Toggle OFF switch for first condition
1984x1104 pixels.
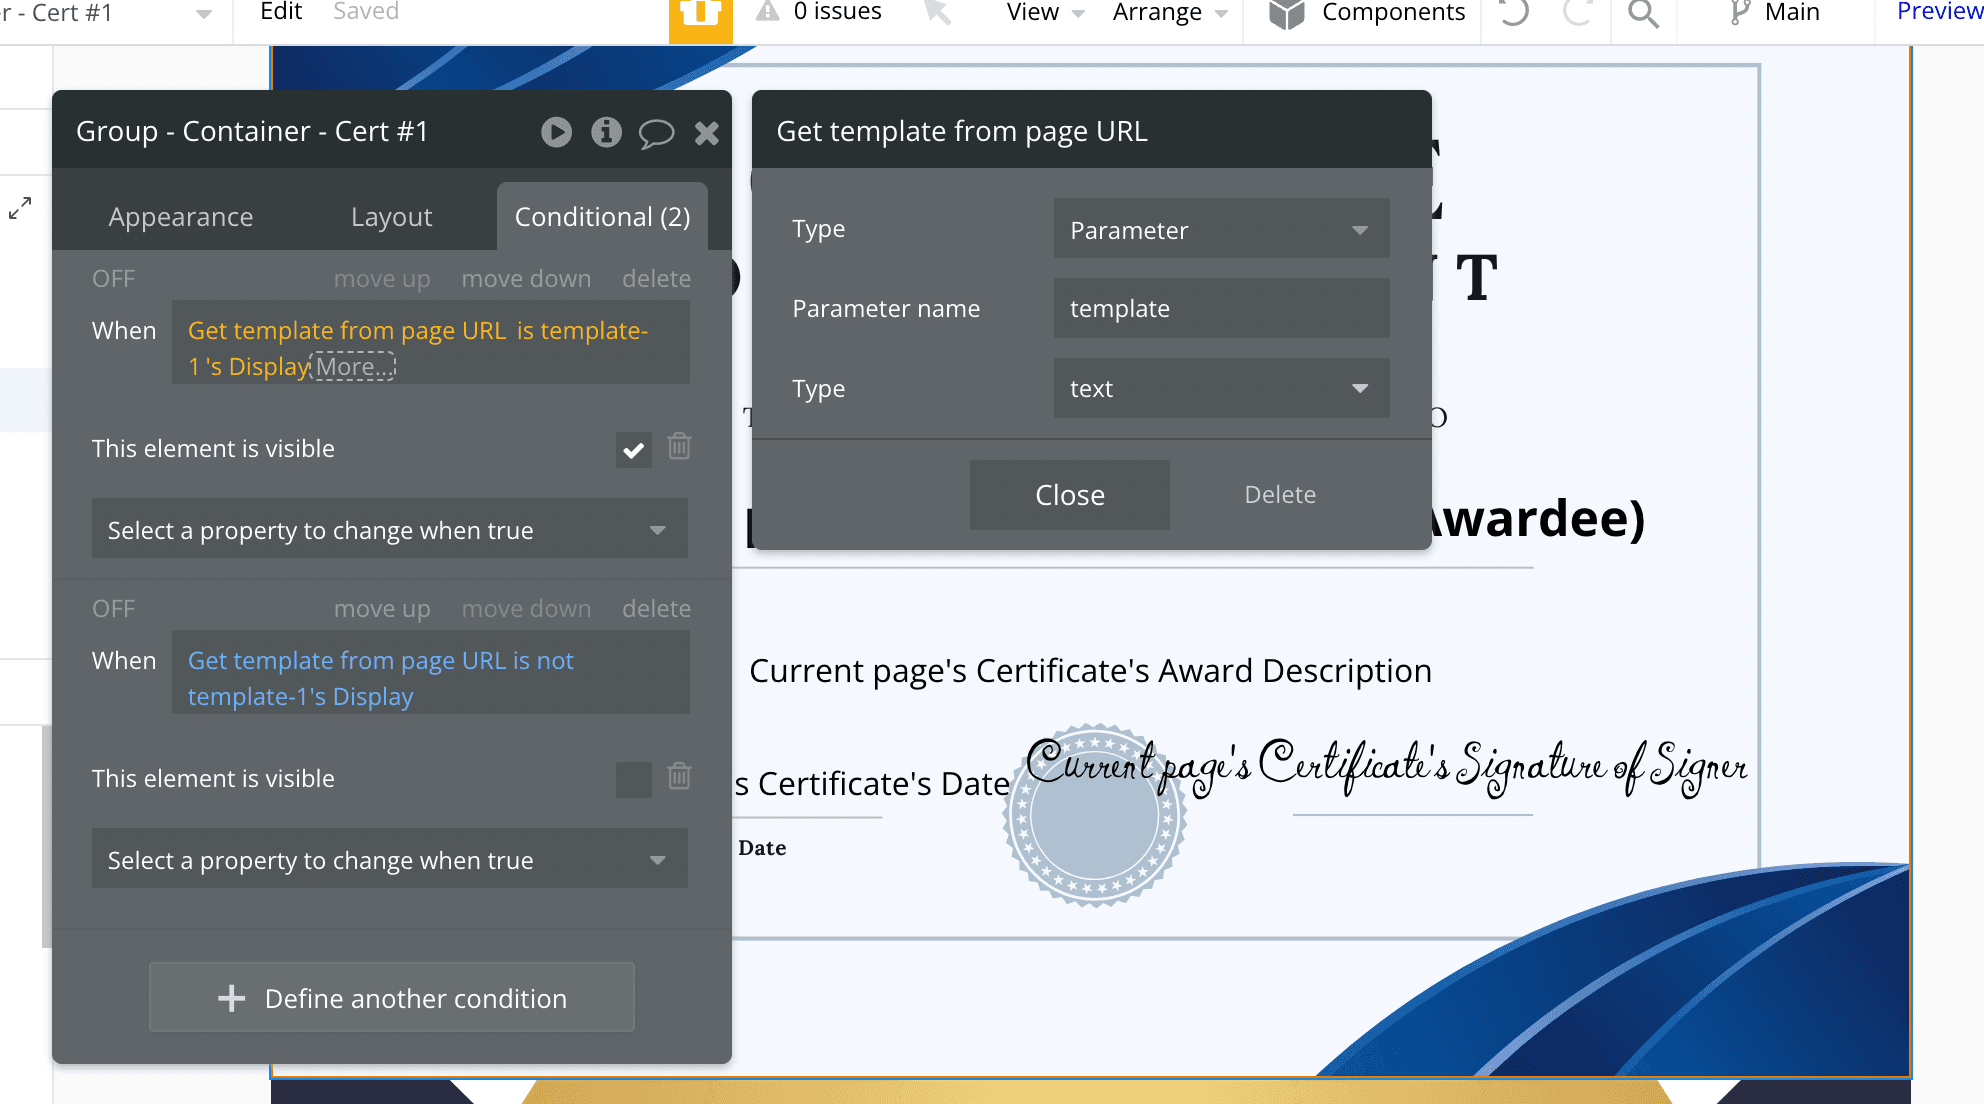click(x=114, y=279)
